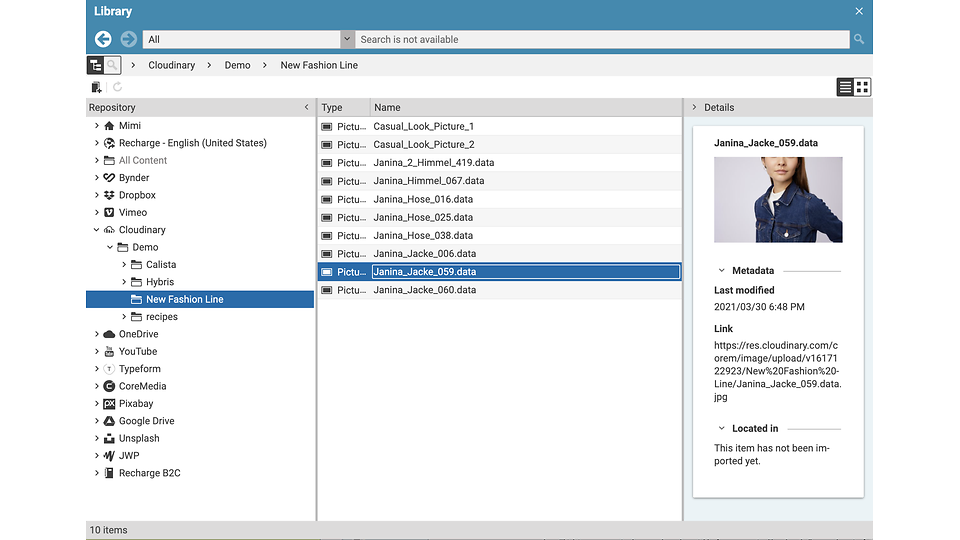The height and width of the screenshot is (540, 960).
Task: Select the Bynder icon
Action: 109,178
